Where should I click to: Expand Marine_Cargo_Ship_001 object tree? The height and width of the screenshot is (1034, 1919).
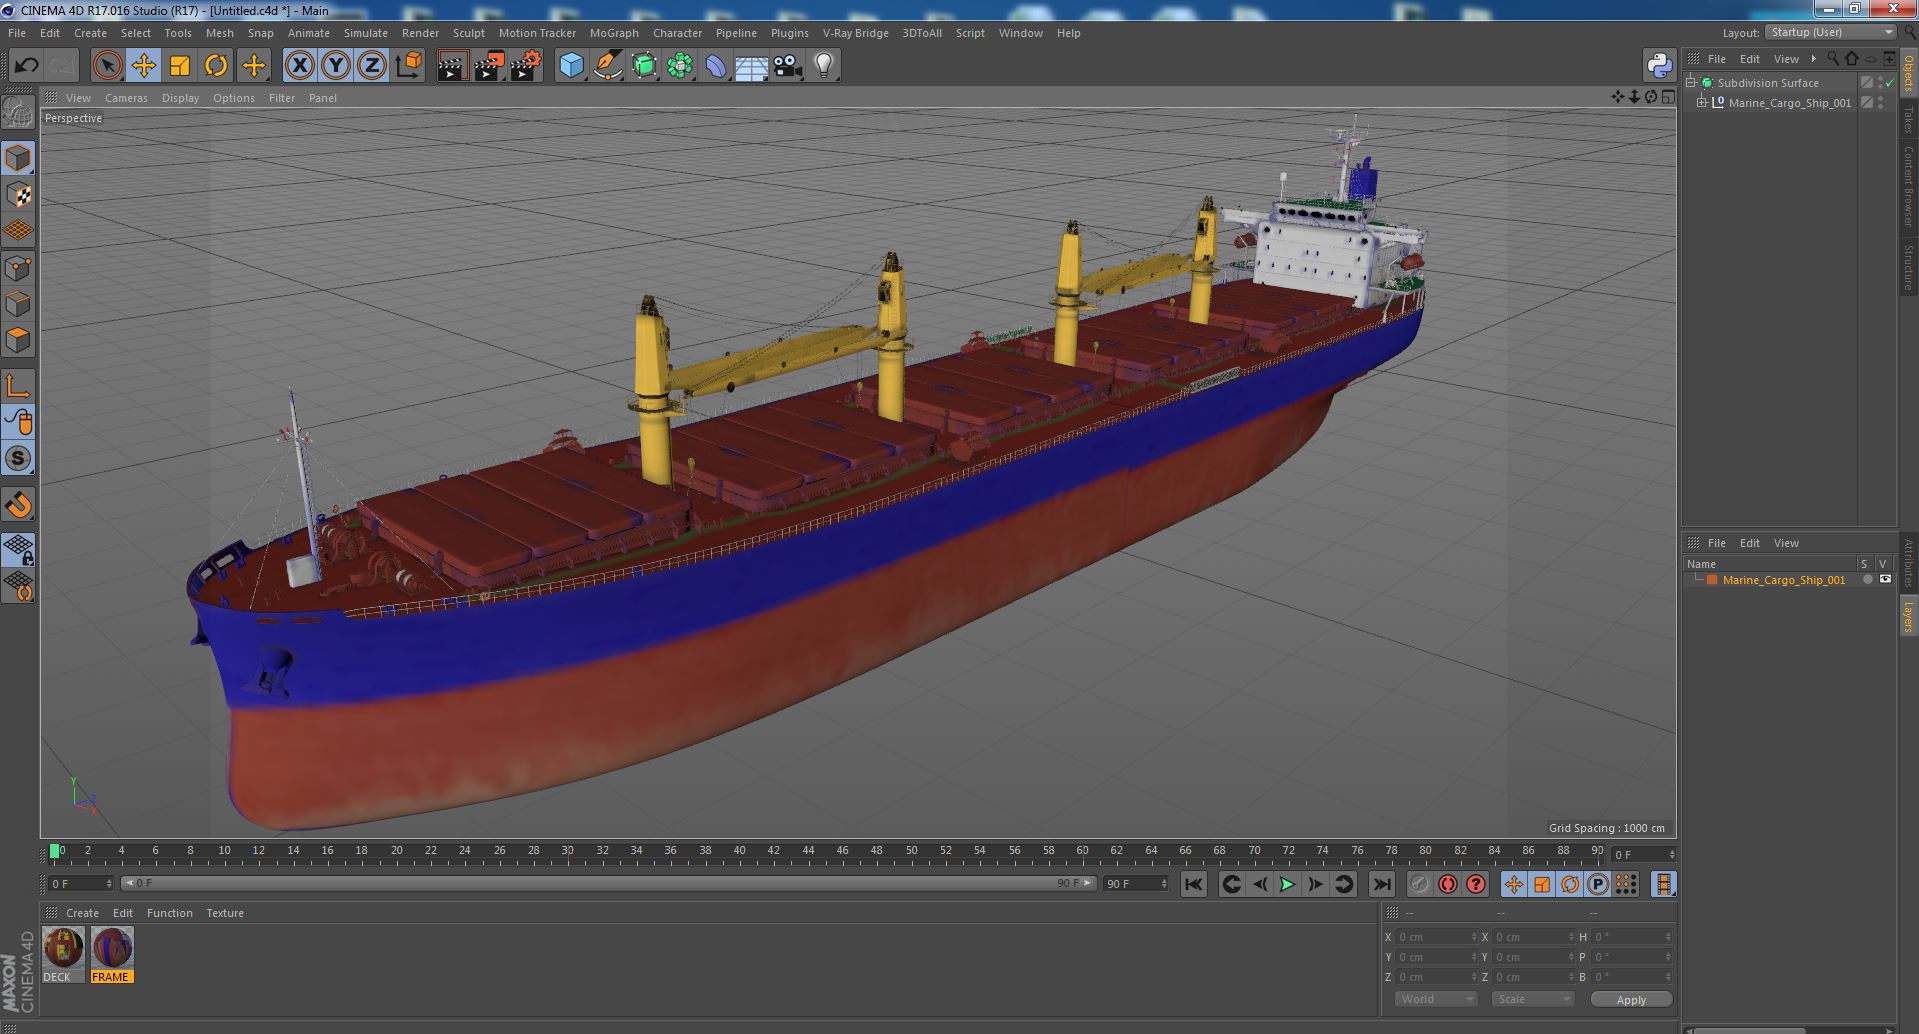pyautogui.click(x=1702, y=102)
